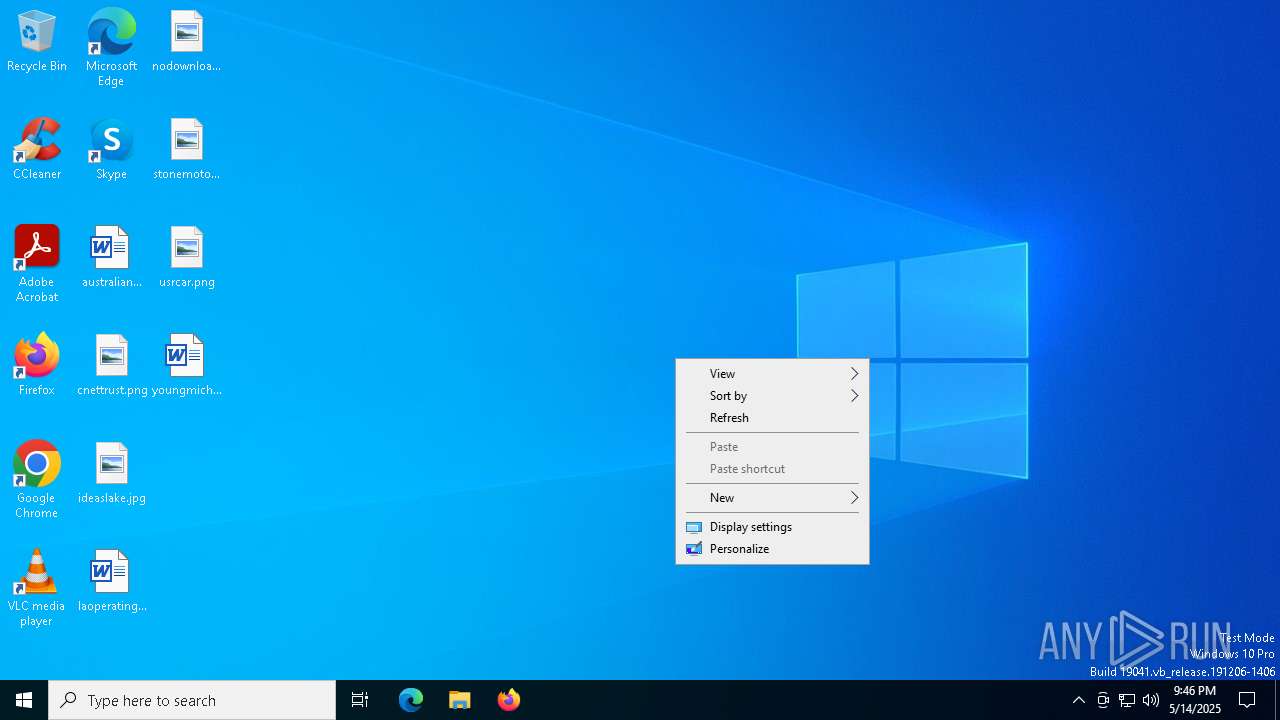Select the australian... Word document icon
Image resolution: width=1280 pixels, height=720 pixels.
pos(111,258)
